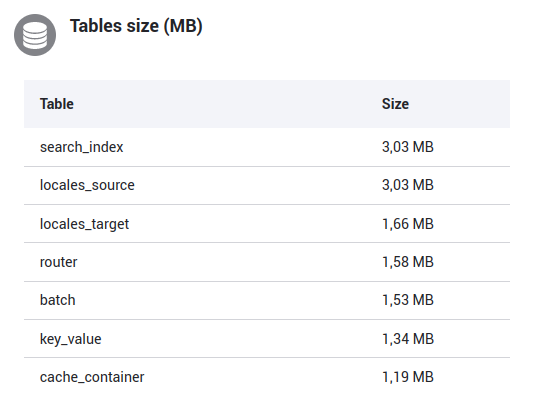Click the database cylinder icon
This screenshot has height=393, width=554.
(35, 35)
